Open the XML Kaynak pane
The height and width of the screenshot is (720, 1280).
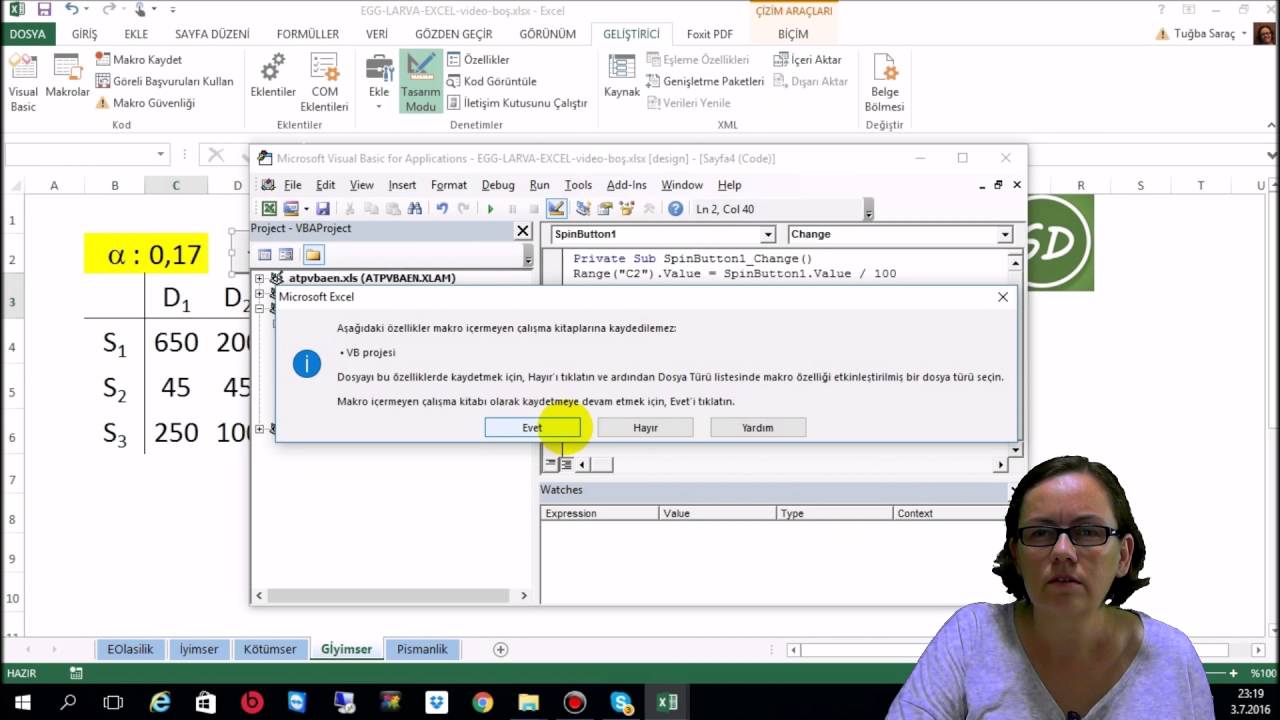click(622, 78)
